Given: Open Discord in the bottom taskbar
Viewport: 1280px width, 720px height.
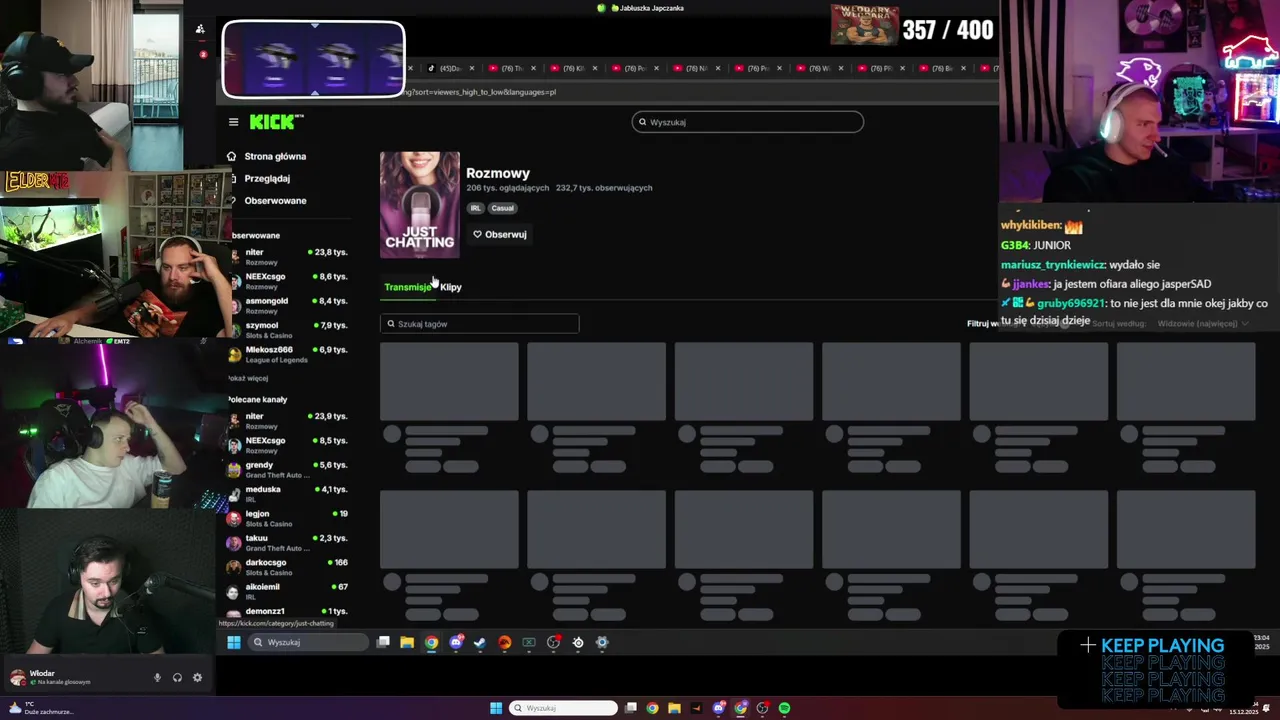Looking at the screenshot, I should point(718,708).
